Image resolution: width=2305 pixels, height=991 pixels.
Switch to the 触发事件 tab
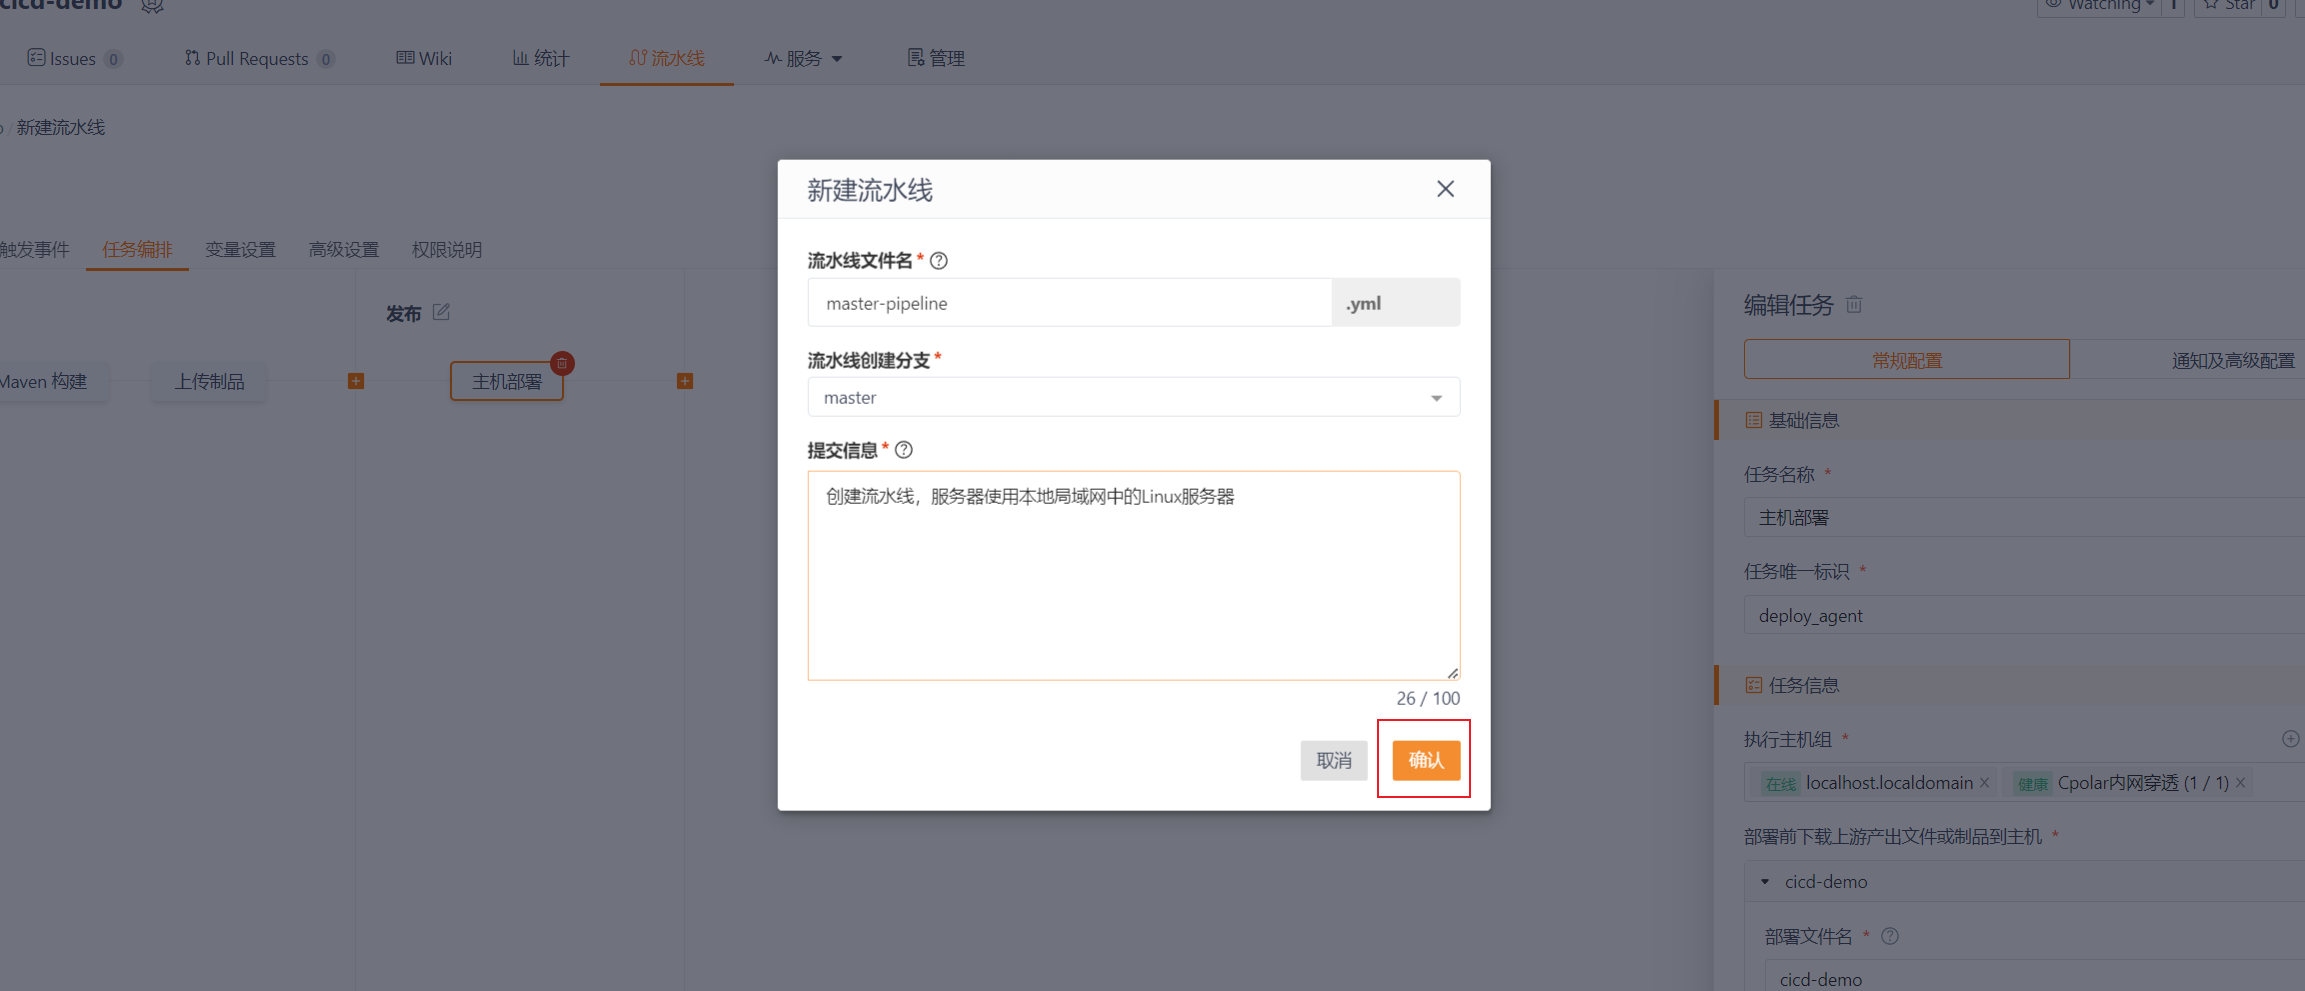point(34,249)
